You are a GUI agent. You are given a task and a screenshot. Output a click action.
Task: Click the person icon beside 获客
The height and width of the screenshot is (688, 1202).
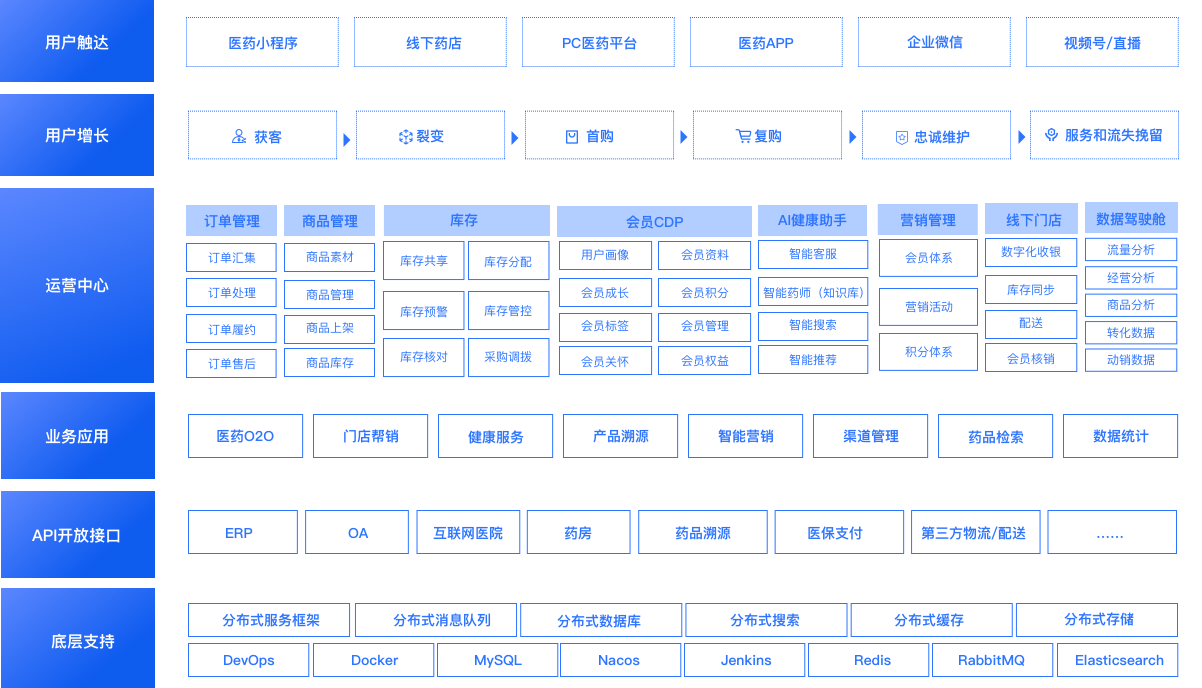(x=239, y=136)
